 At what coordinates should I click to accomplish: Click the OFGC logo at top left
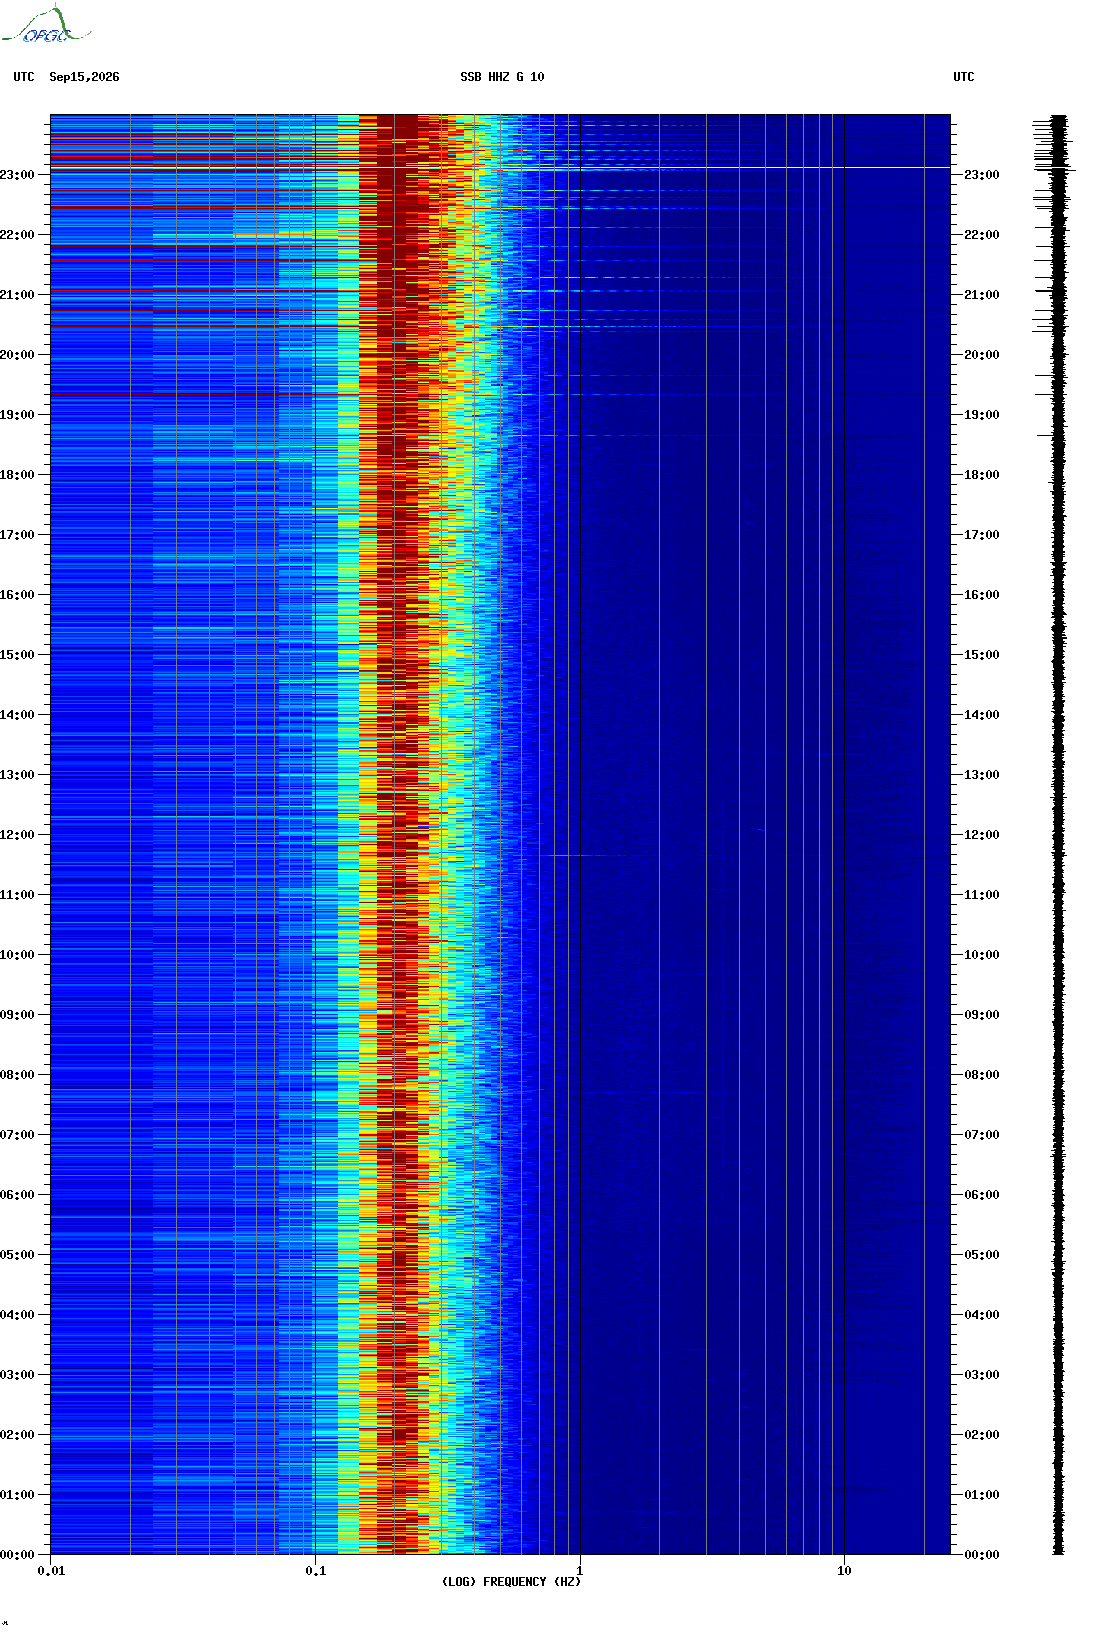(46, 25)
